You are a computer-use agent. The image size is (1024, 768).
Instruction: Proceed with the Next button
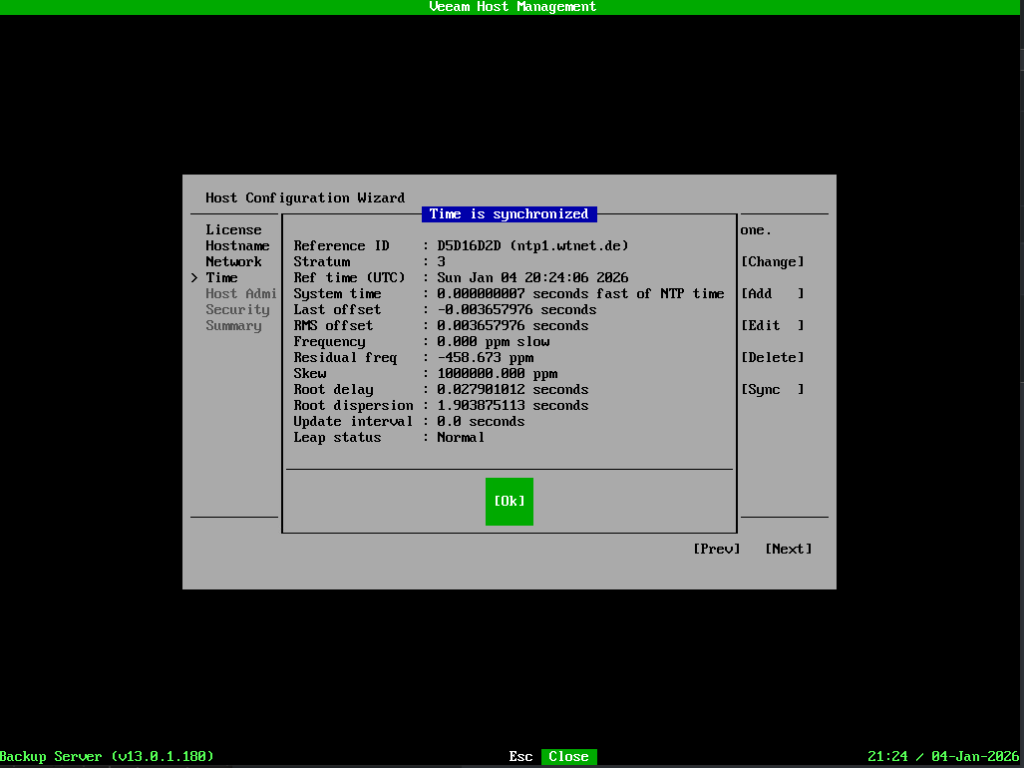(x=788, y=549)
